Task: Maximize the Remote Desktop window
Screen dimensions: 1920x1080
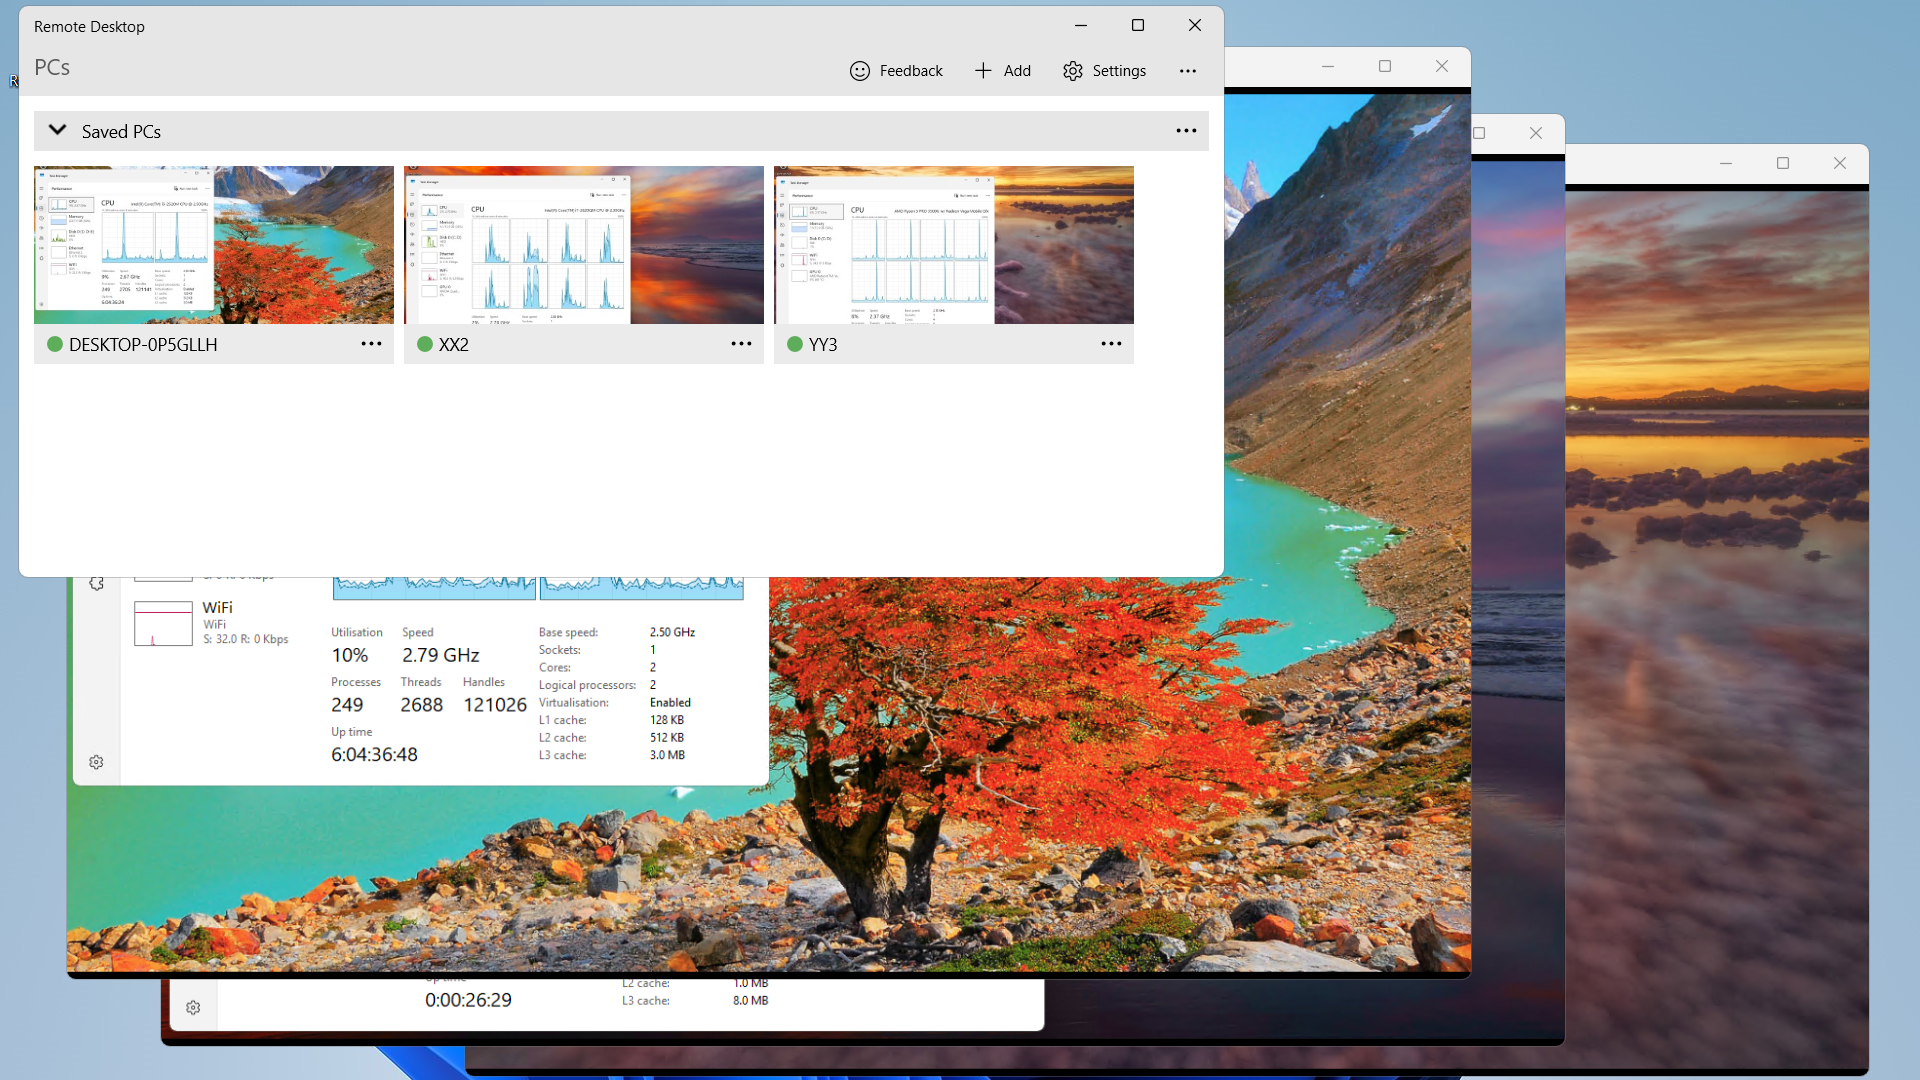Action: (1137, 26)
